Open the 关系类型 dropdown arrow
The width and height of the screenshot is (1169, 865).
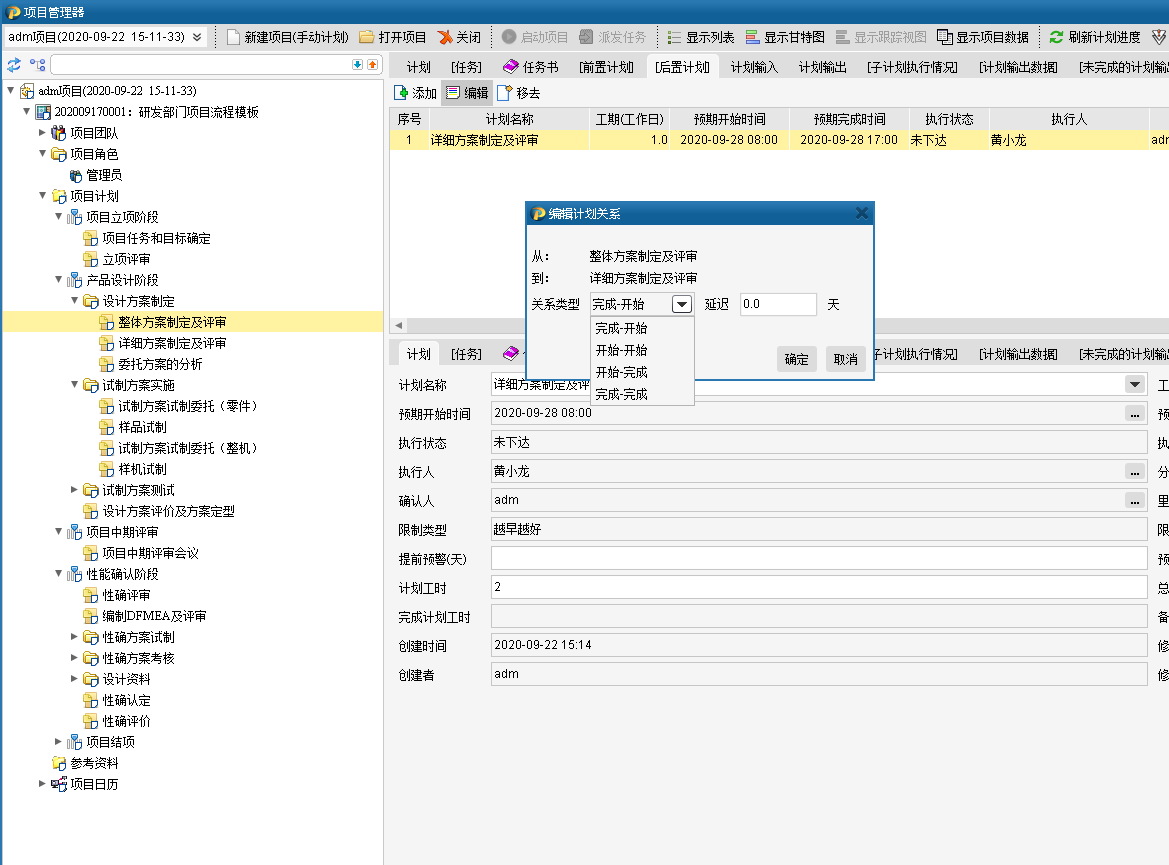pos(682,304)
